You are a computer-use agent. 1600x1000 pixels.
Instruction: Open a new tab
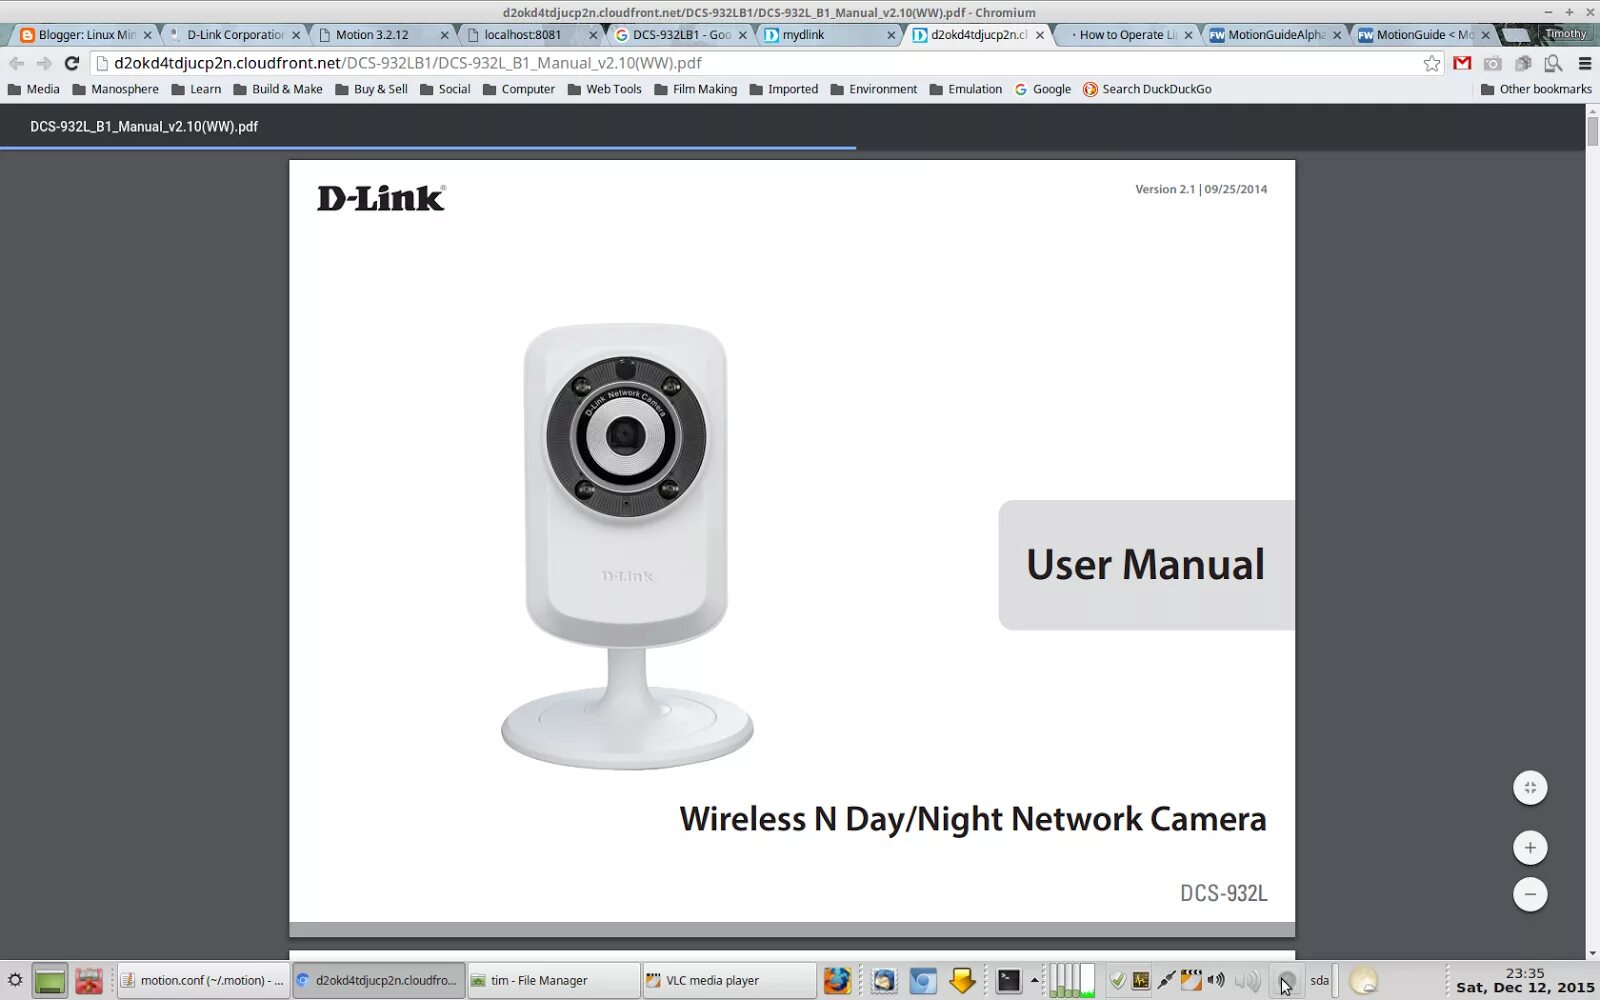pyautogui.click(x=1517, y=35)
